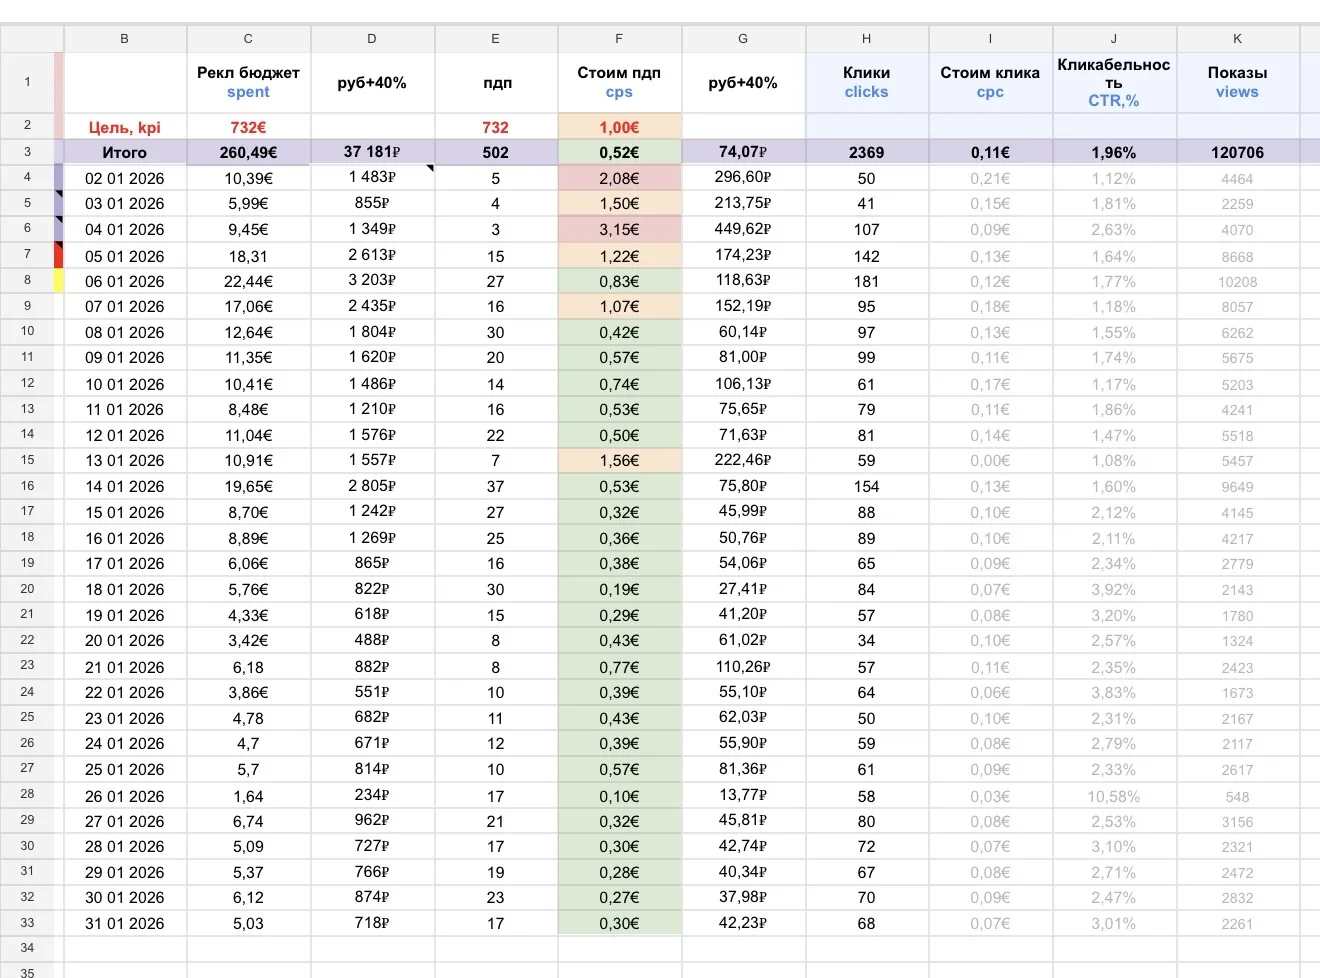Select cell 449,62₽
The height and width of the screenshot is (978, 1320).
coord(743,229)
